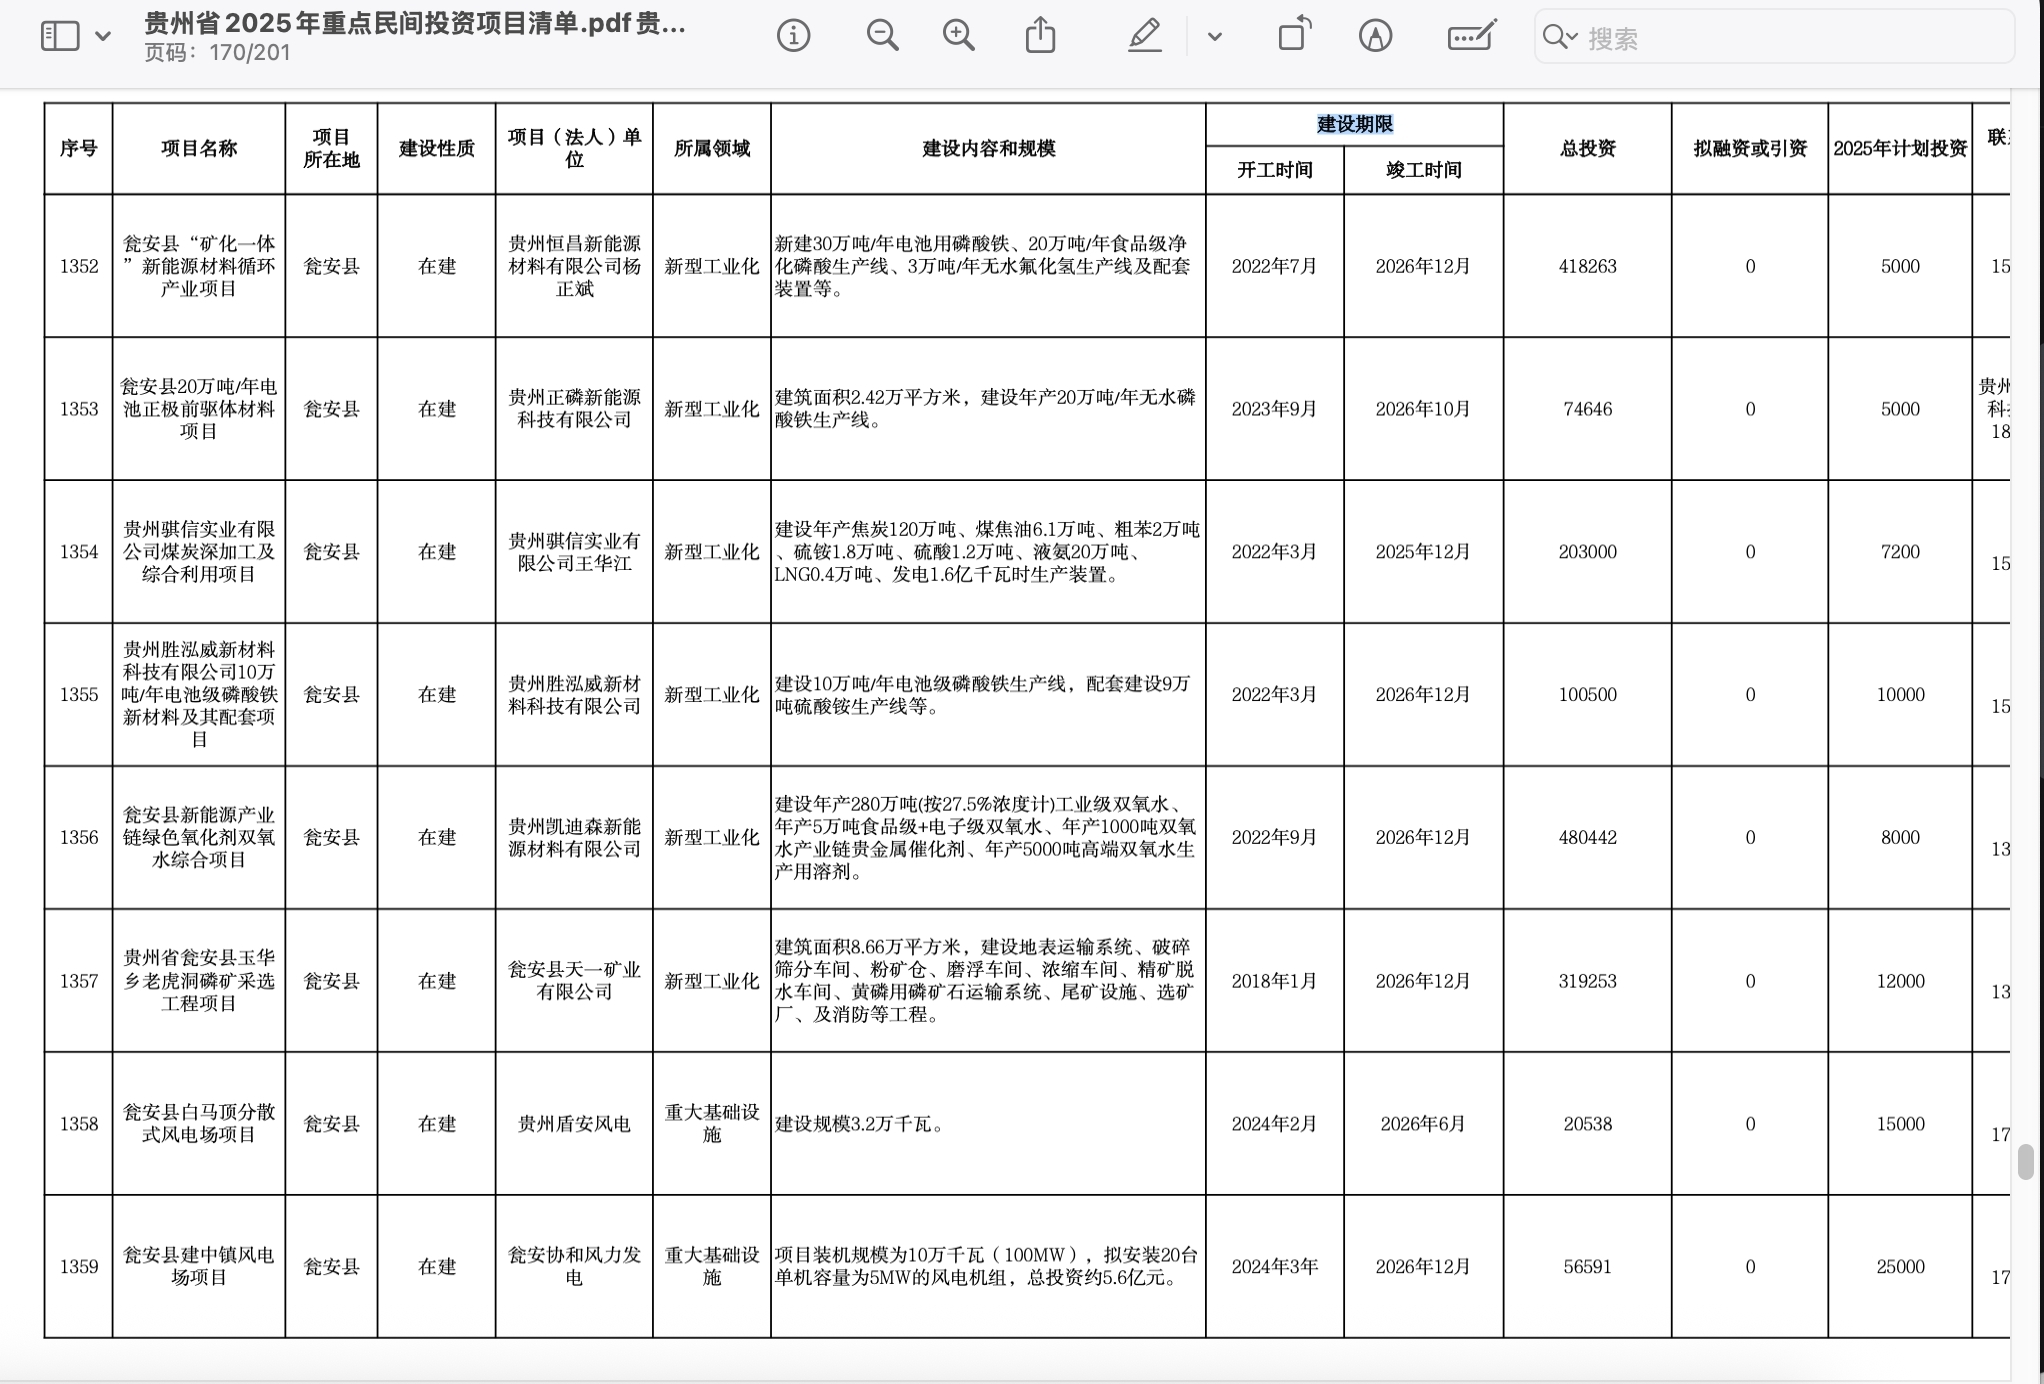Select highlighted 建设期限 header
Image resolution: width=2044 pixels, height=1384 pixels.
[1354, 124]
